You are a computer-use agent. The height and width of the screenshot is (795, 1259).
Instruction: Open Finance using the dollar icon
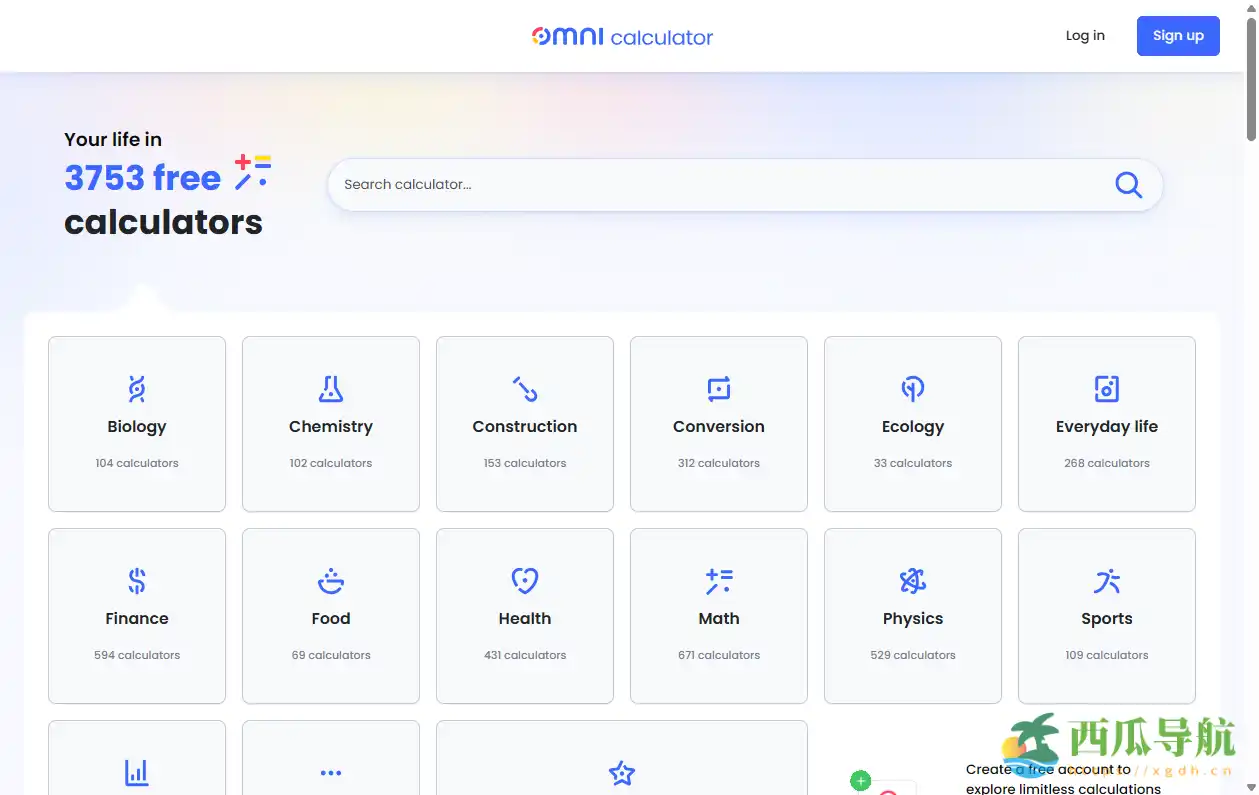[136, 581]
